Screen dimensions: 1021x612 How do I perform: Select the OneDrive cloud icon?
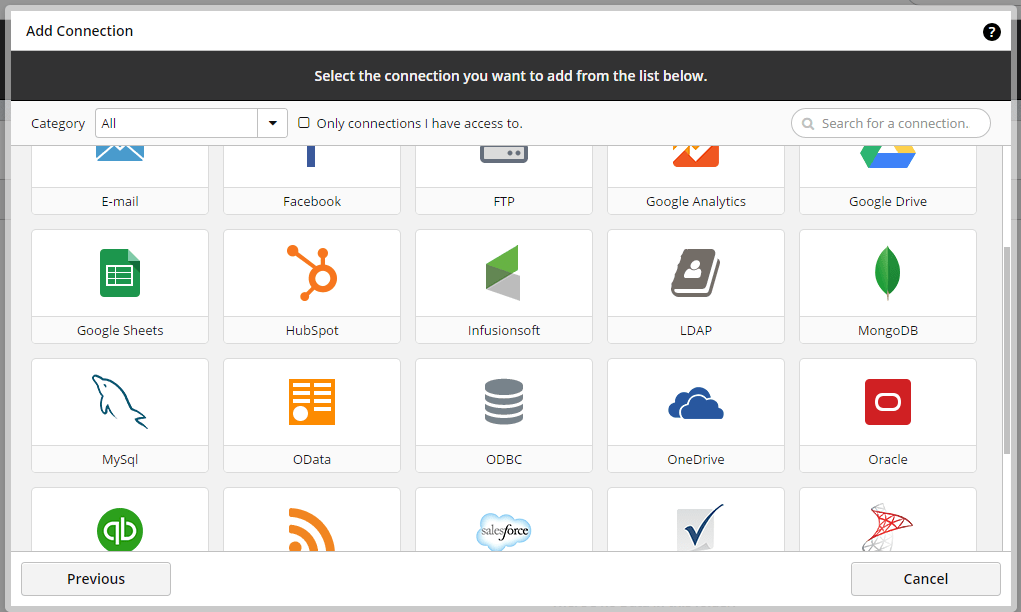coord(695,403)
